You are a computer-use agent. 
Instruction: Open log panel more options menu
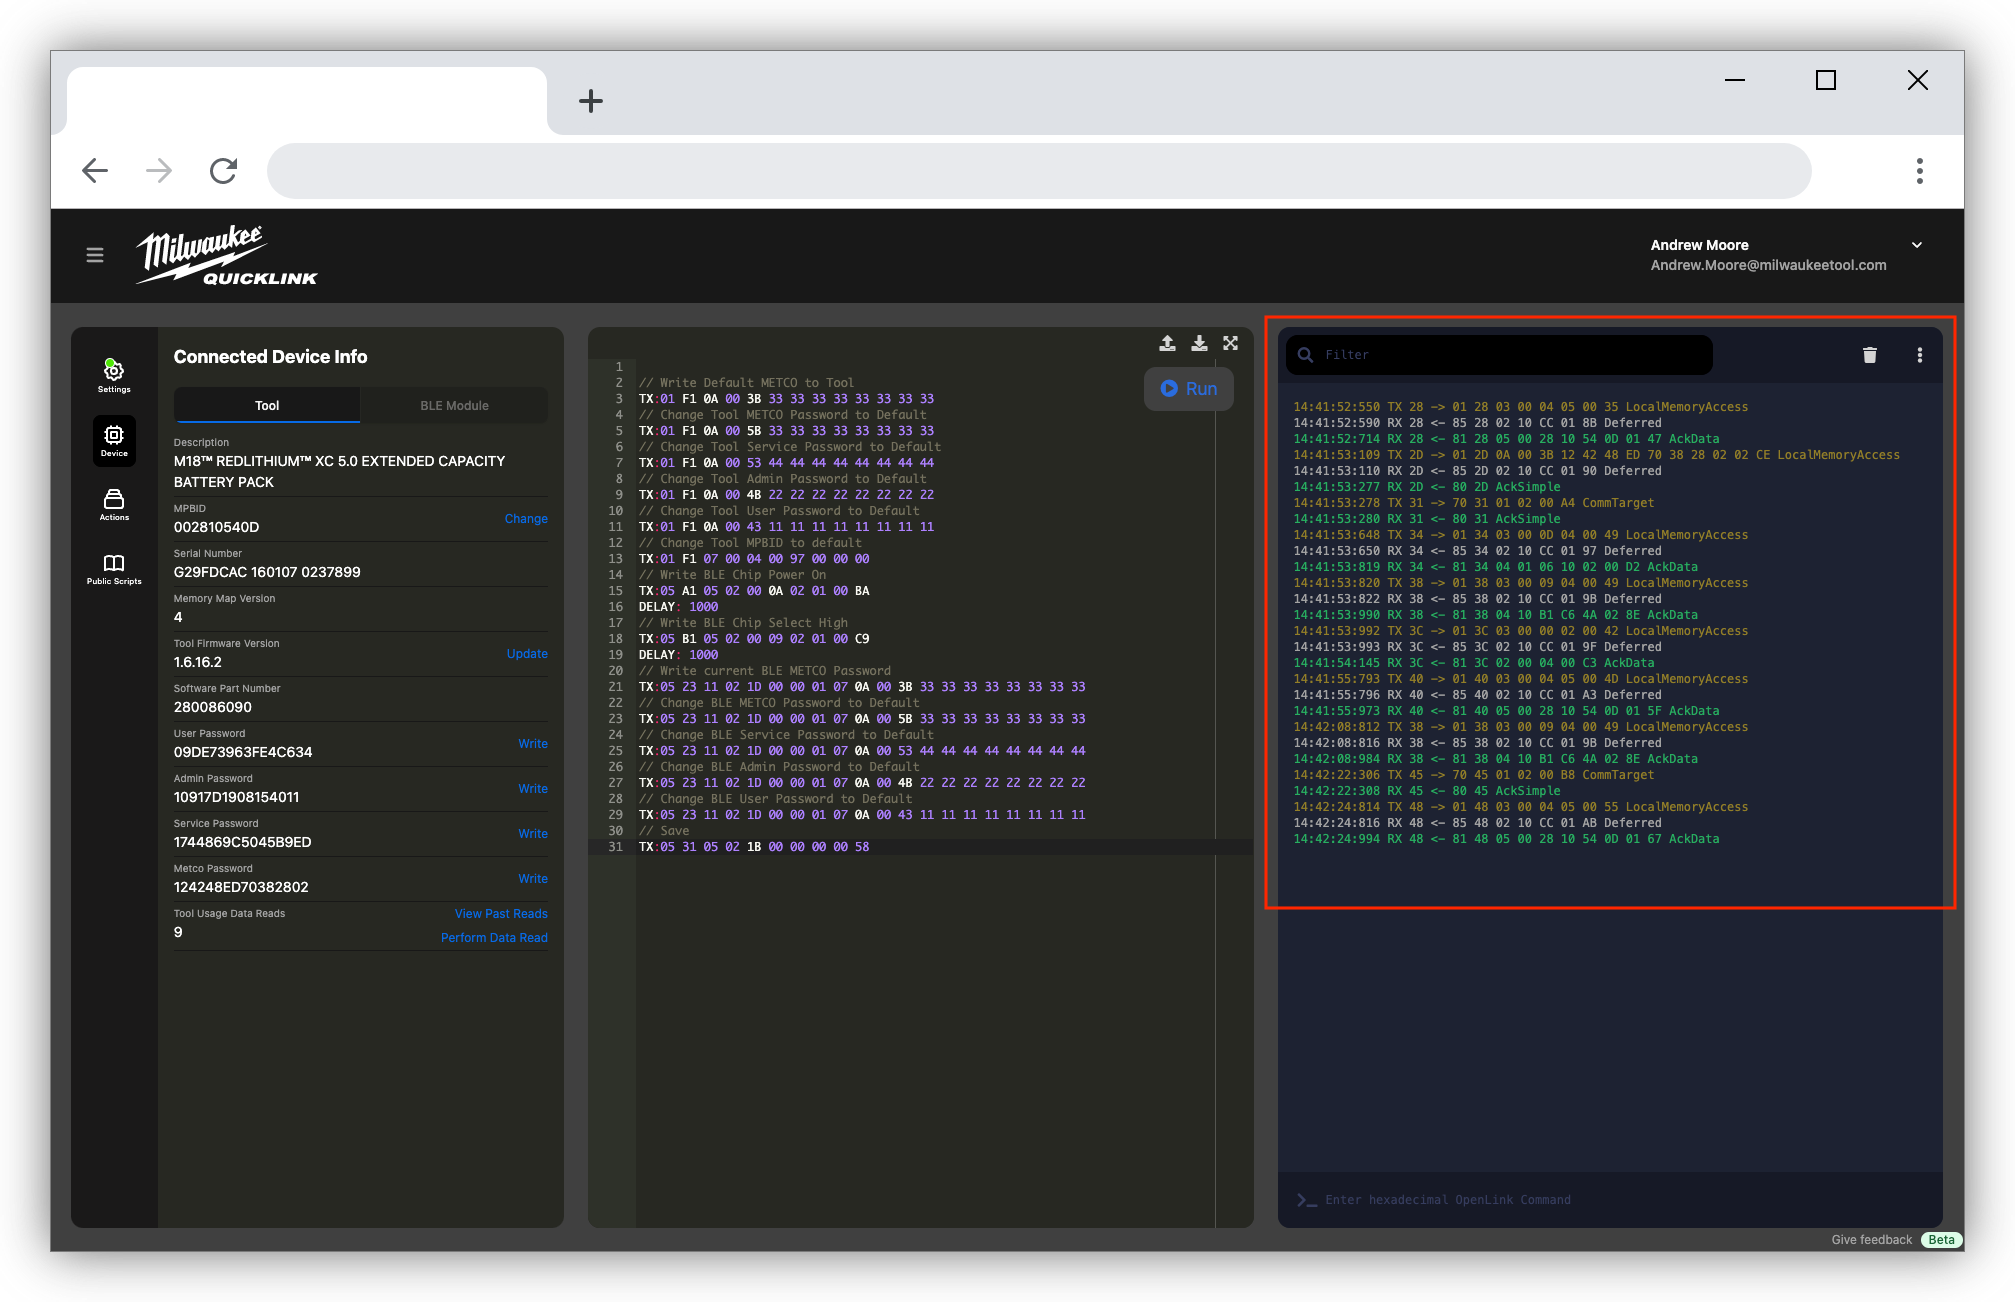[x=1920, y=355]
